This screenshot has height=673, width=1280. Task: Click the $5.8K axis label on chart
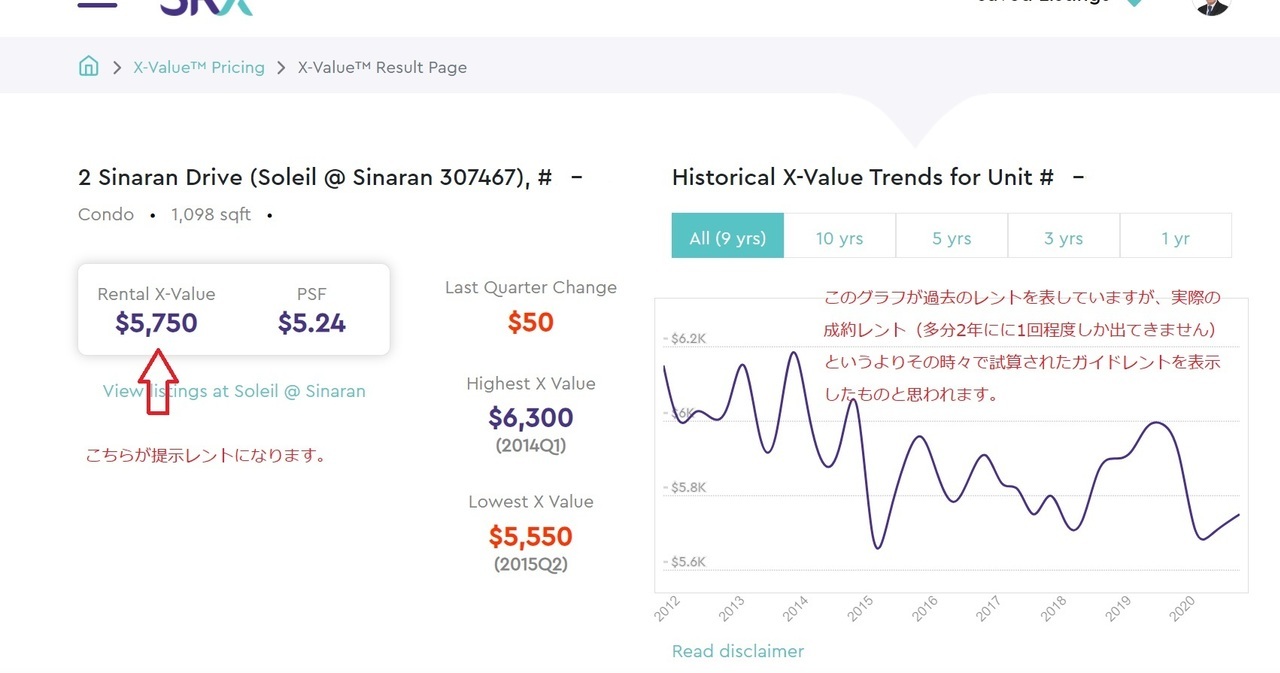point(684,487)
